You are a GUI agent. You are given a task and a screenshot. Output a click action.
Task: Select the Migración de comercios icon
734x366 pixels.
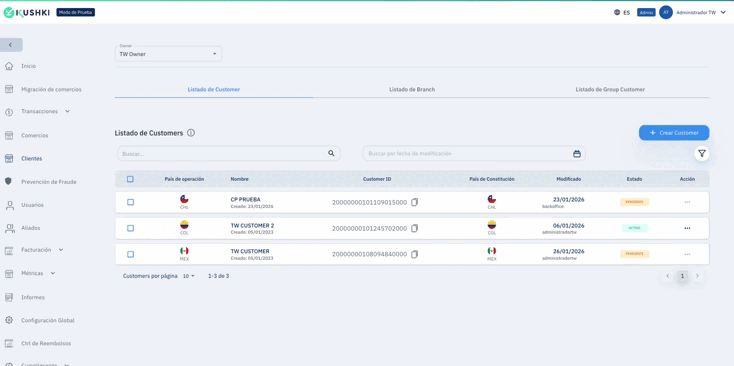tap(8, 89)
